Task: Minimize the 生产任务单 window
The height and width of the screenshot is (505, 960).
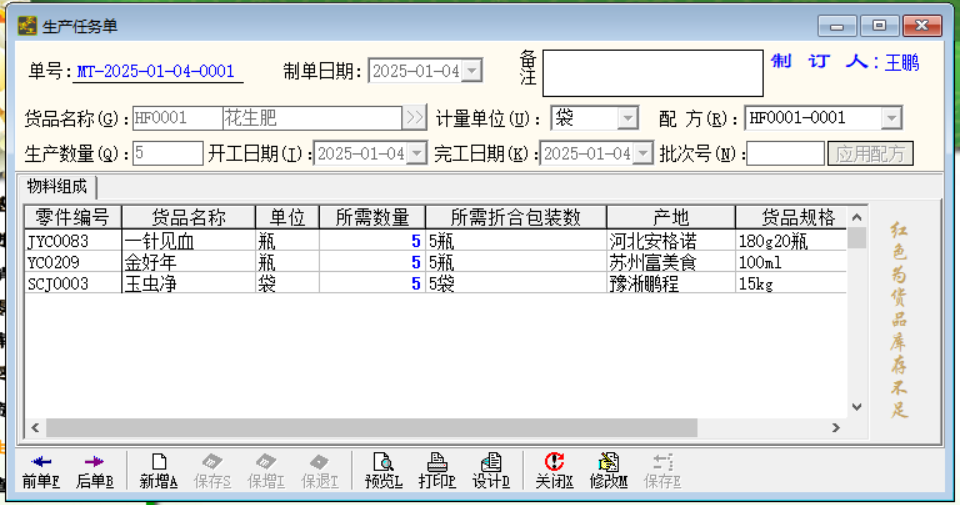Action: (837, 26)
